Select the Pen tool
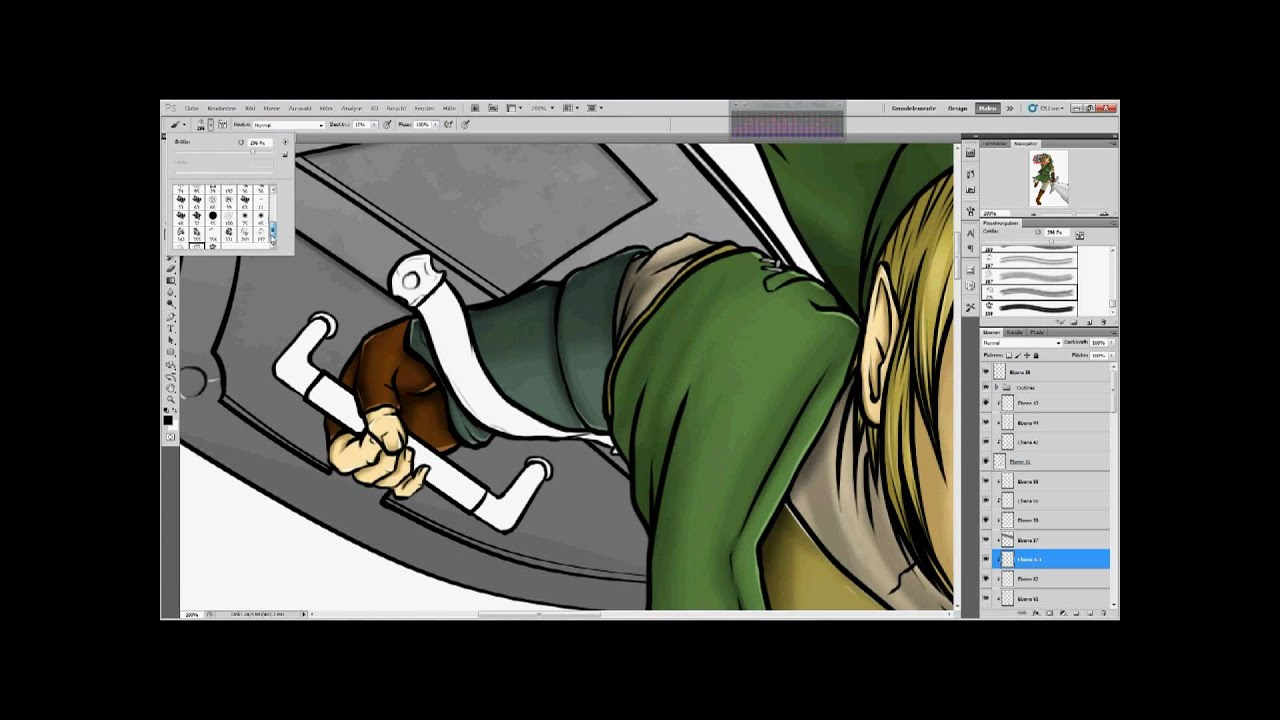The height and width of the screenshot is (720, 1280). point(171,317)
